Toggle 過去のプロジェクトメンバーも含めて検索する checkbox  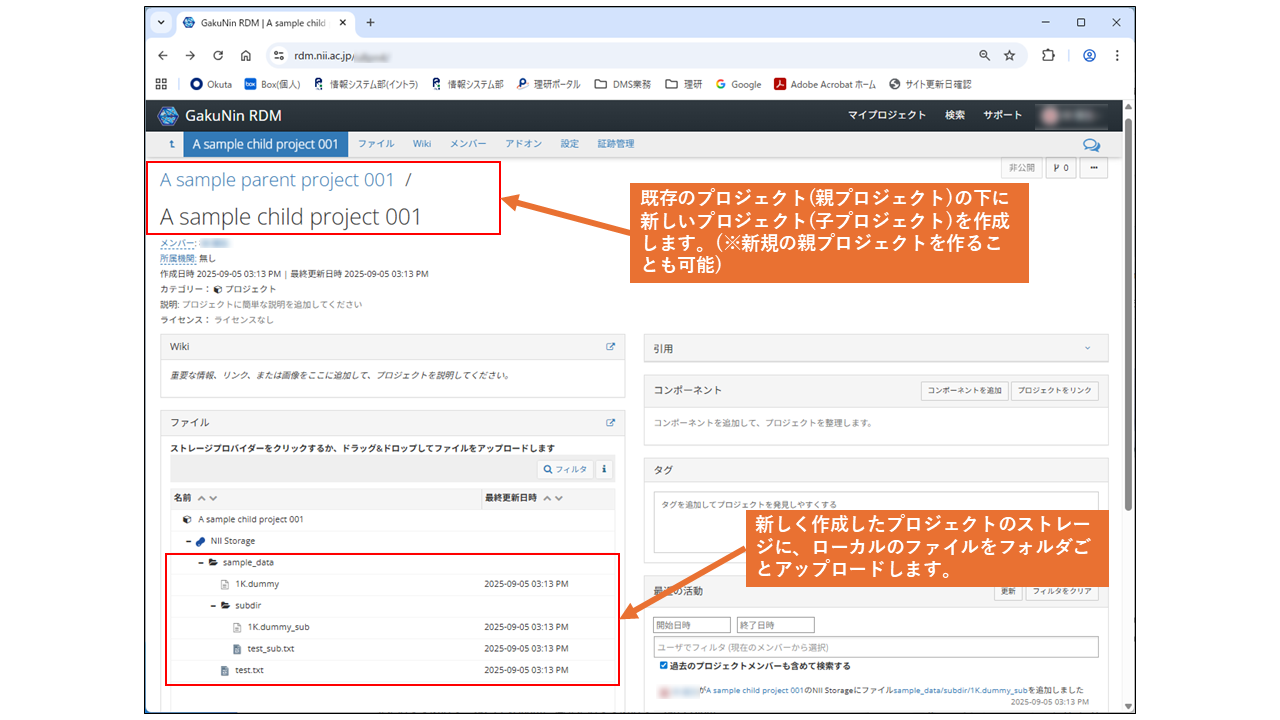pyautogui.click(x=664, y=666)
